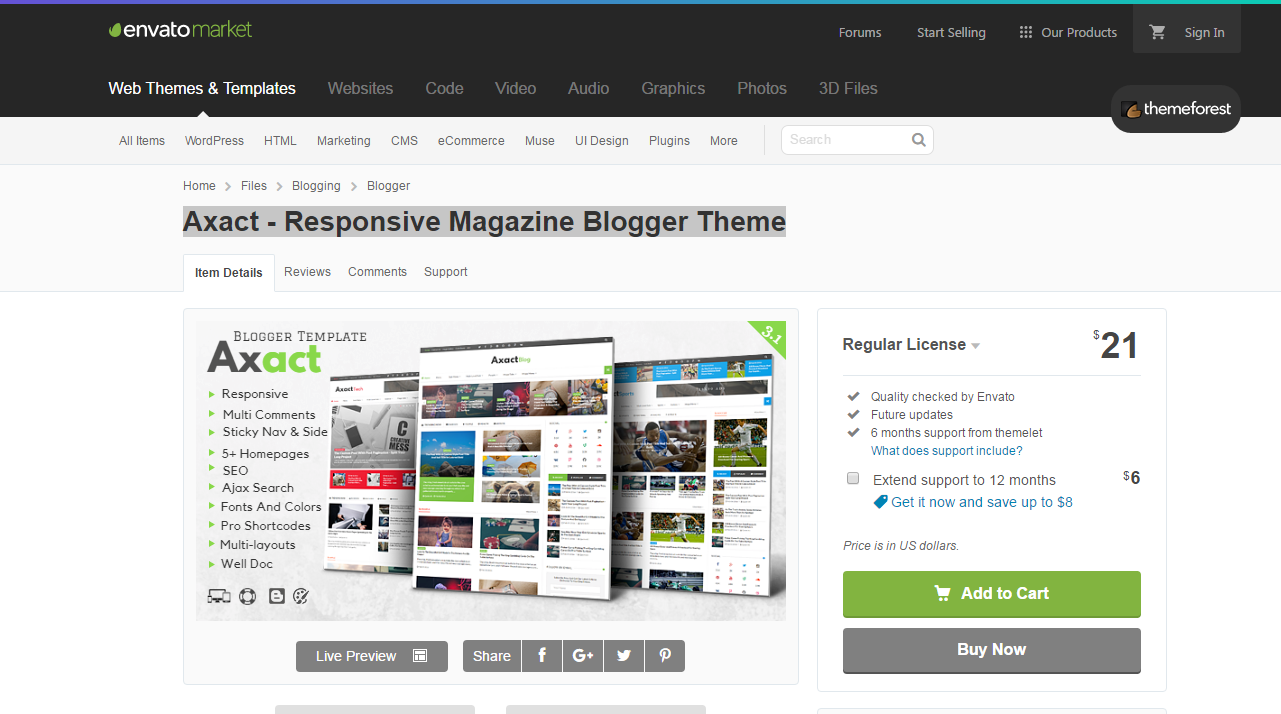Click the Start Selling link

tap(951, 33)
